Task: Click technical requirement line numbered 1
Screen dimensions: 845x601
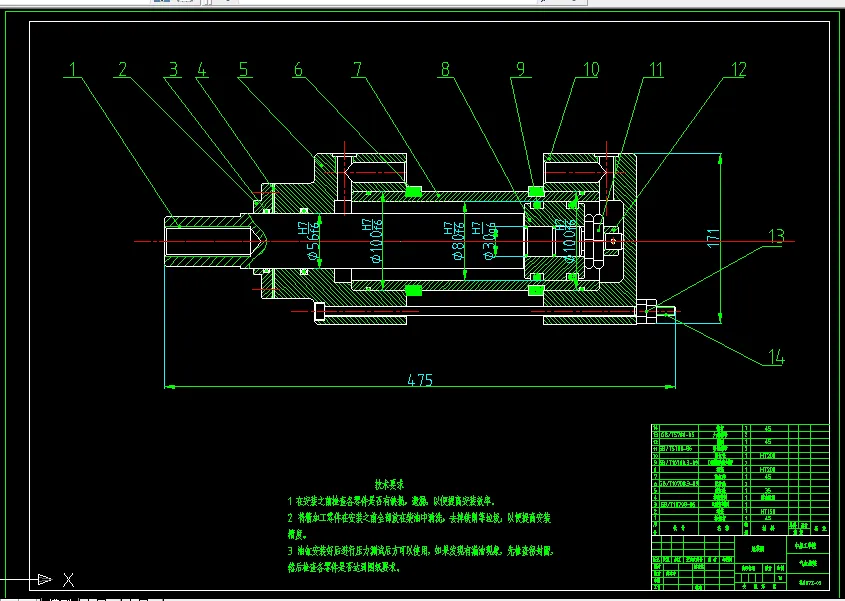Action: (391, 501)
